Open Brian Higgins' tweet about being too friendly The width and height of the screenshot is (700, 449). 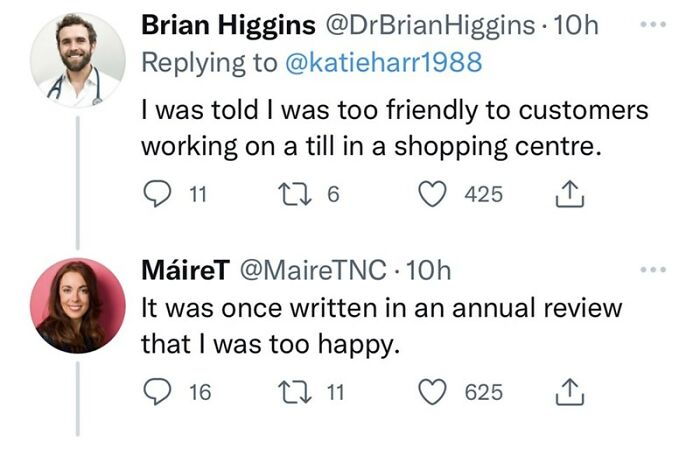click(x=394, y=127)
